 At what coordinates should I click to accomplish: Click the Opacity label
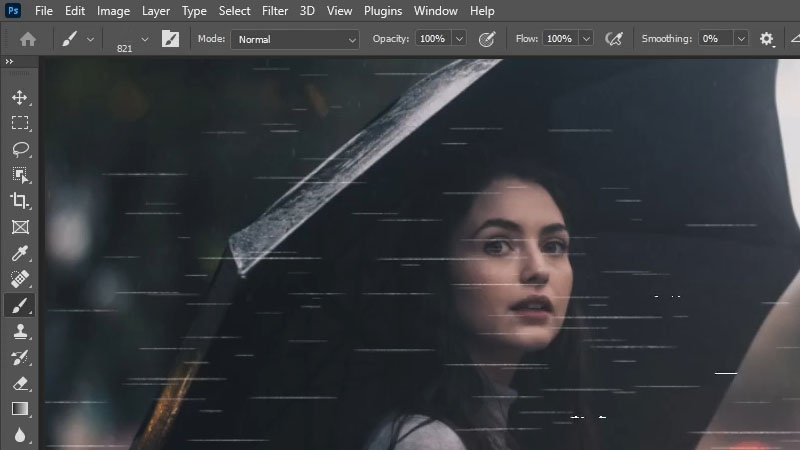(391, 39)
